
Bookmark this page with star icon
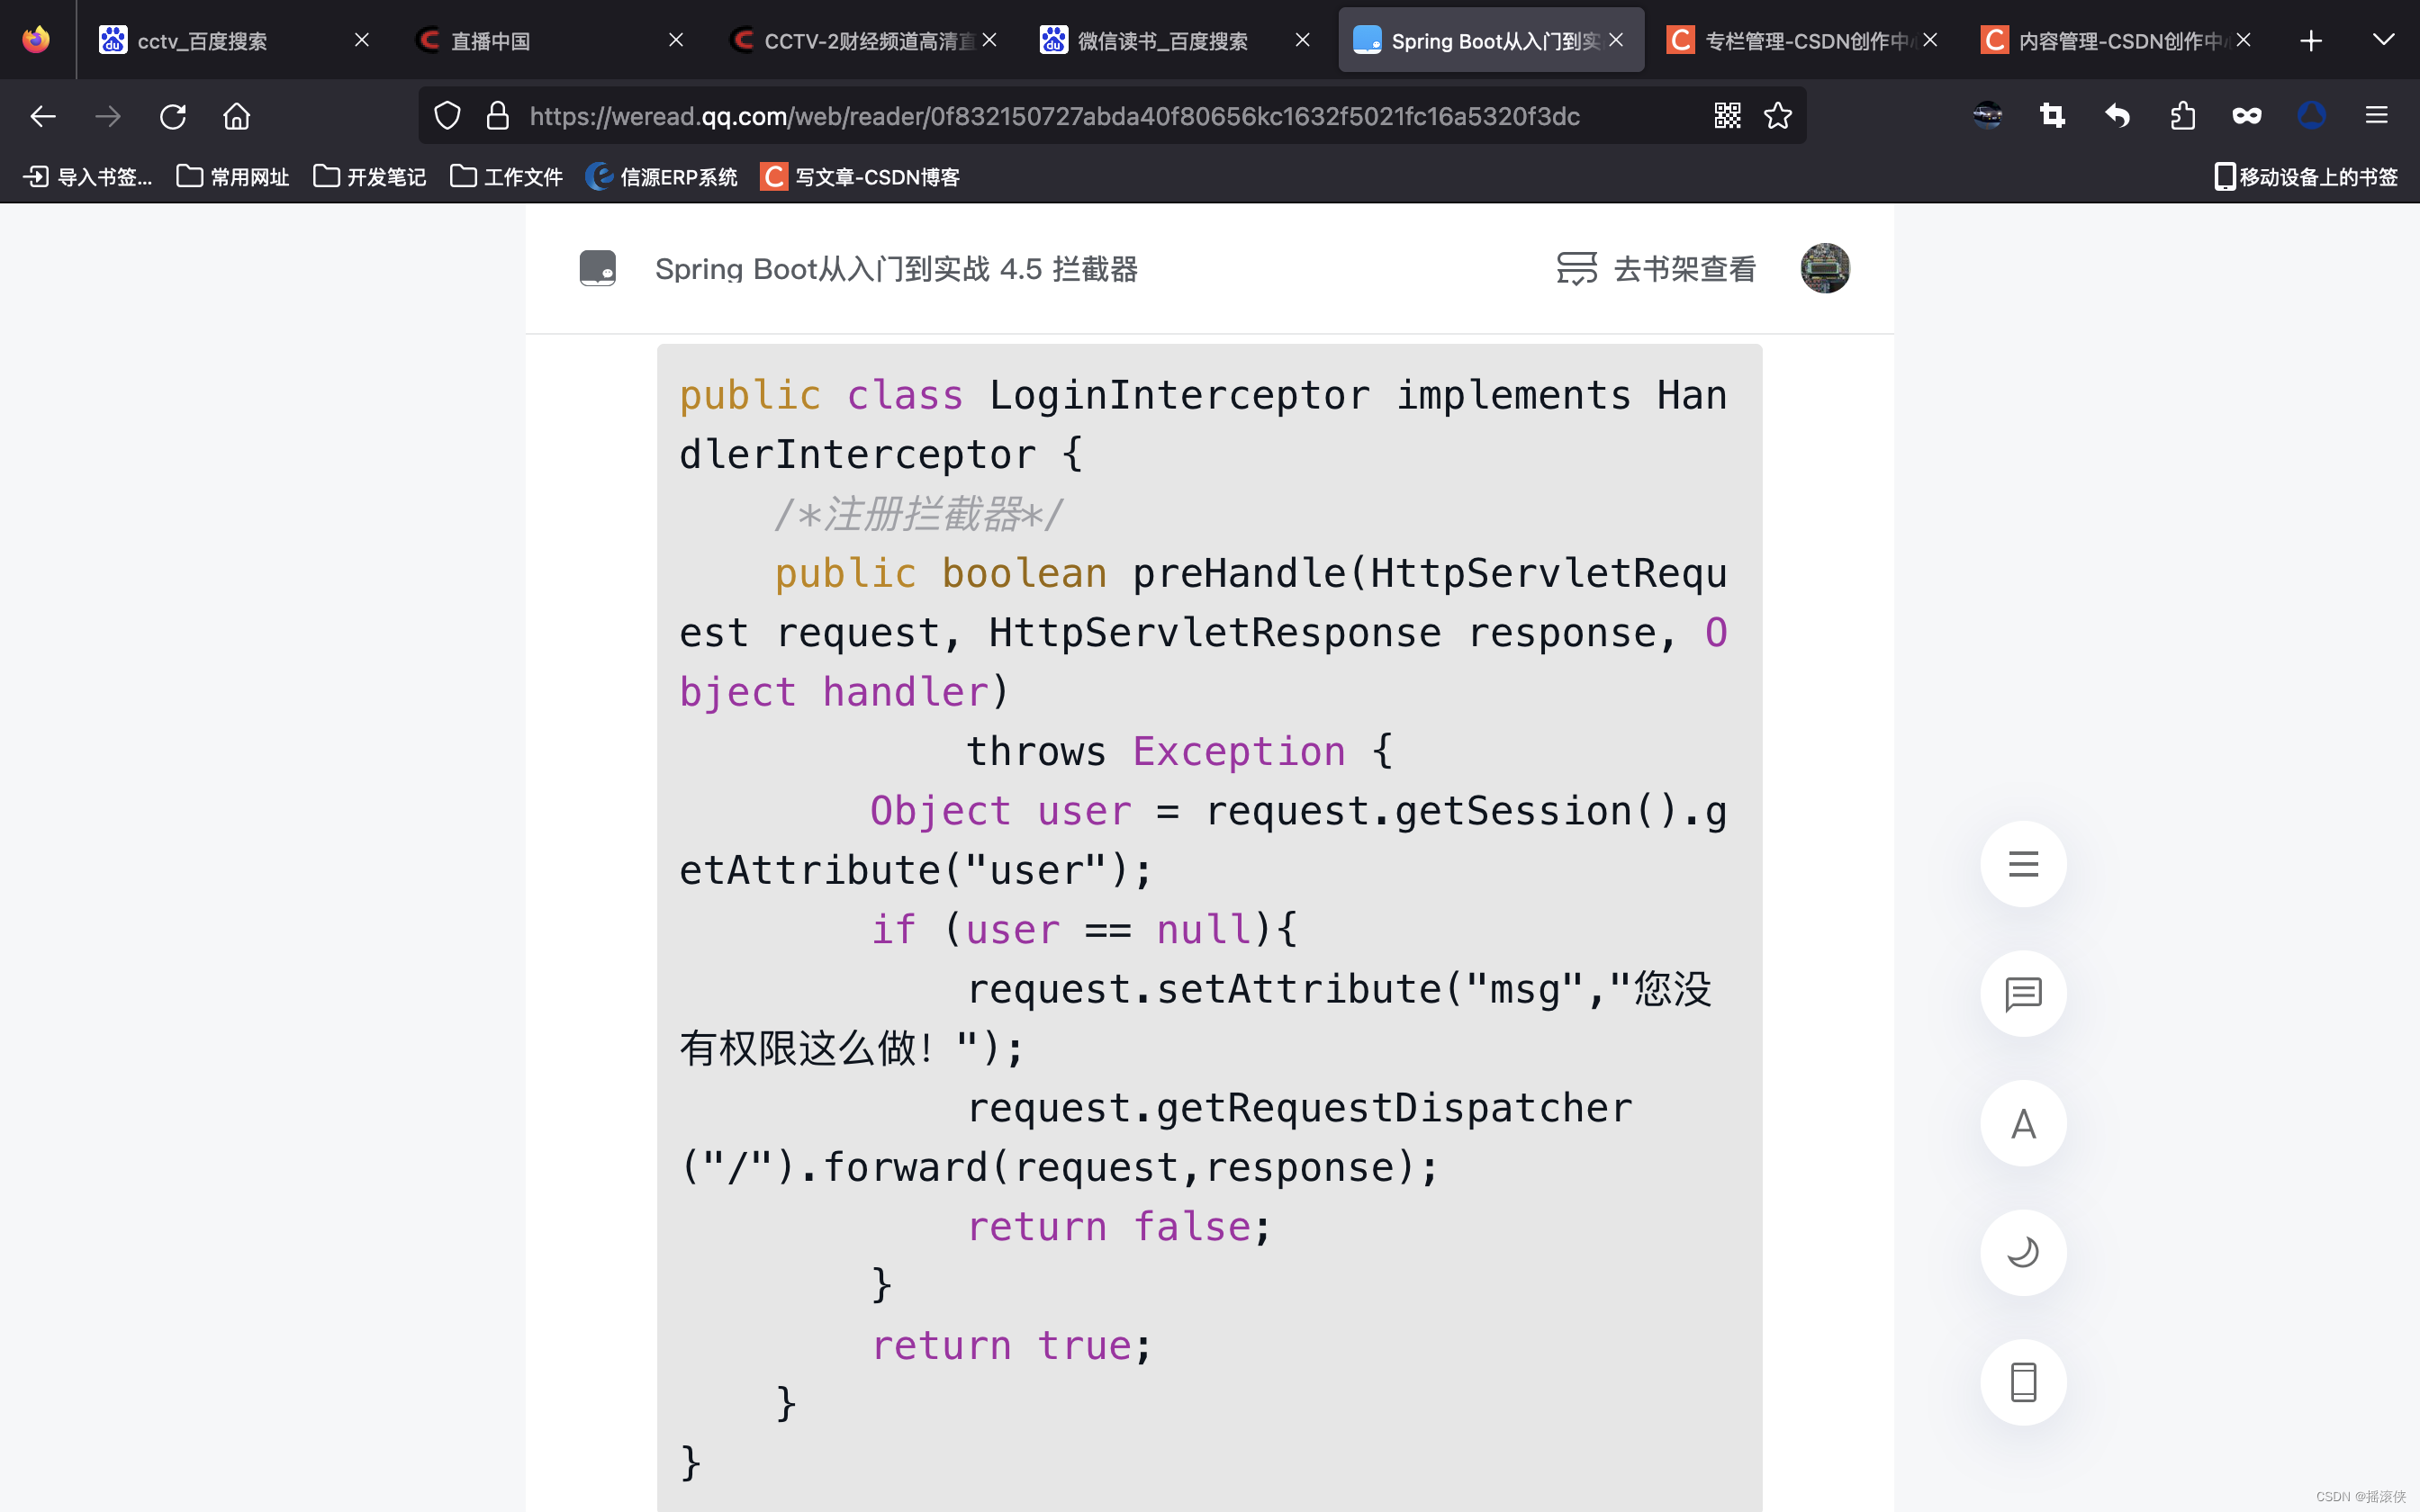[x=1777, y=116]
